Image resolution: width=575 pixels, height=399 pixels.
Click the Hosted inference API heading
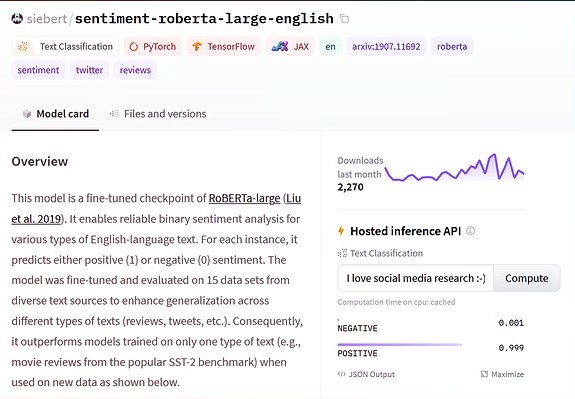point(406,231)
